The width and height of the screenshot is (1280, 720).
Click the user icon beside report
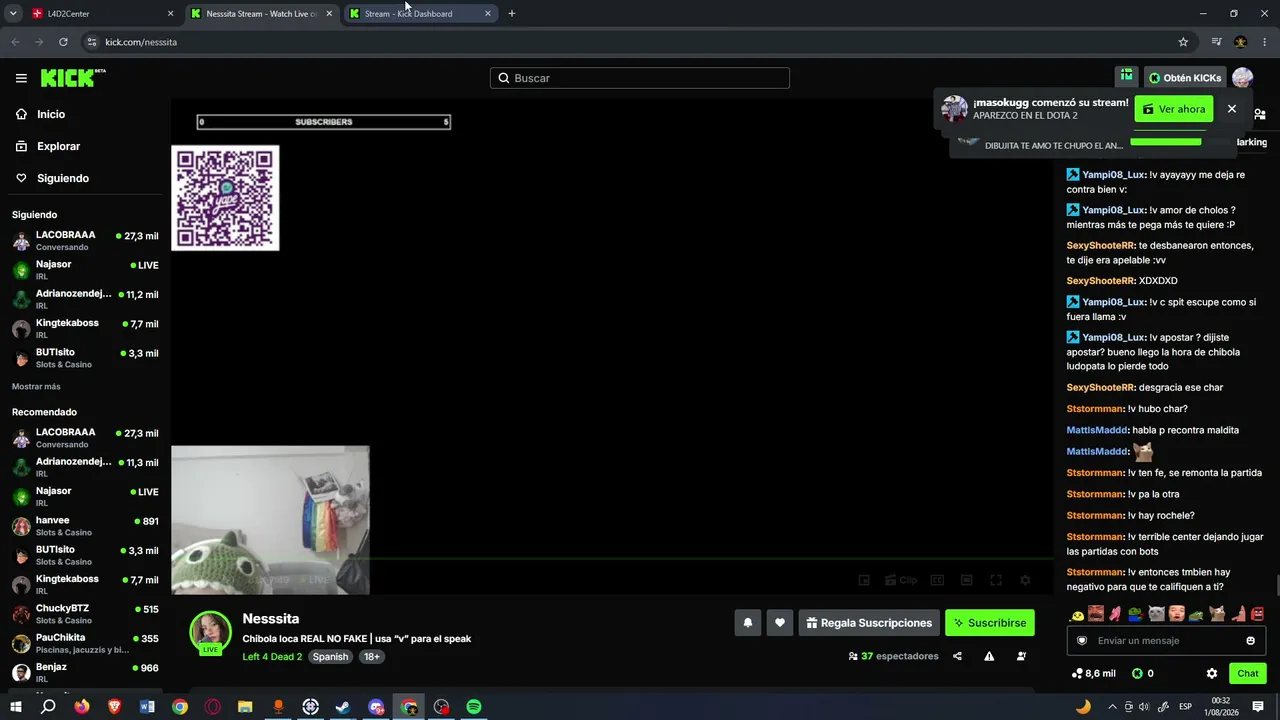tap(1021, 656)
